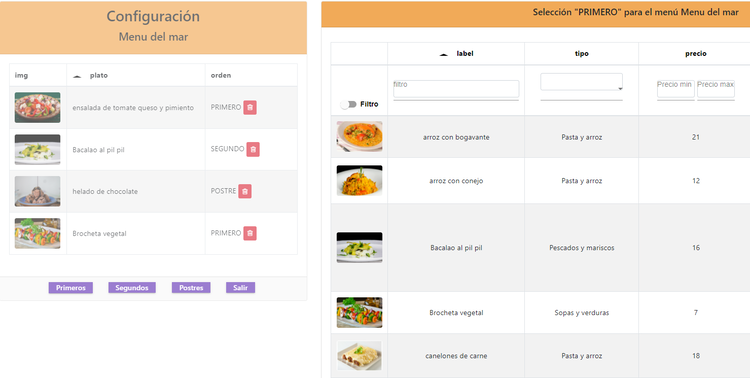Click the tipo column header

582,54
